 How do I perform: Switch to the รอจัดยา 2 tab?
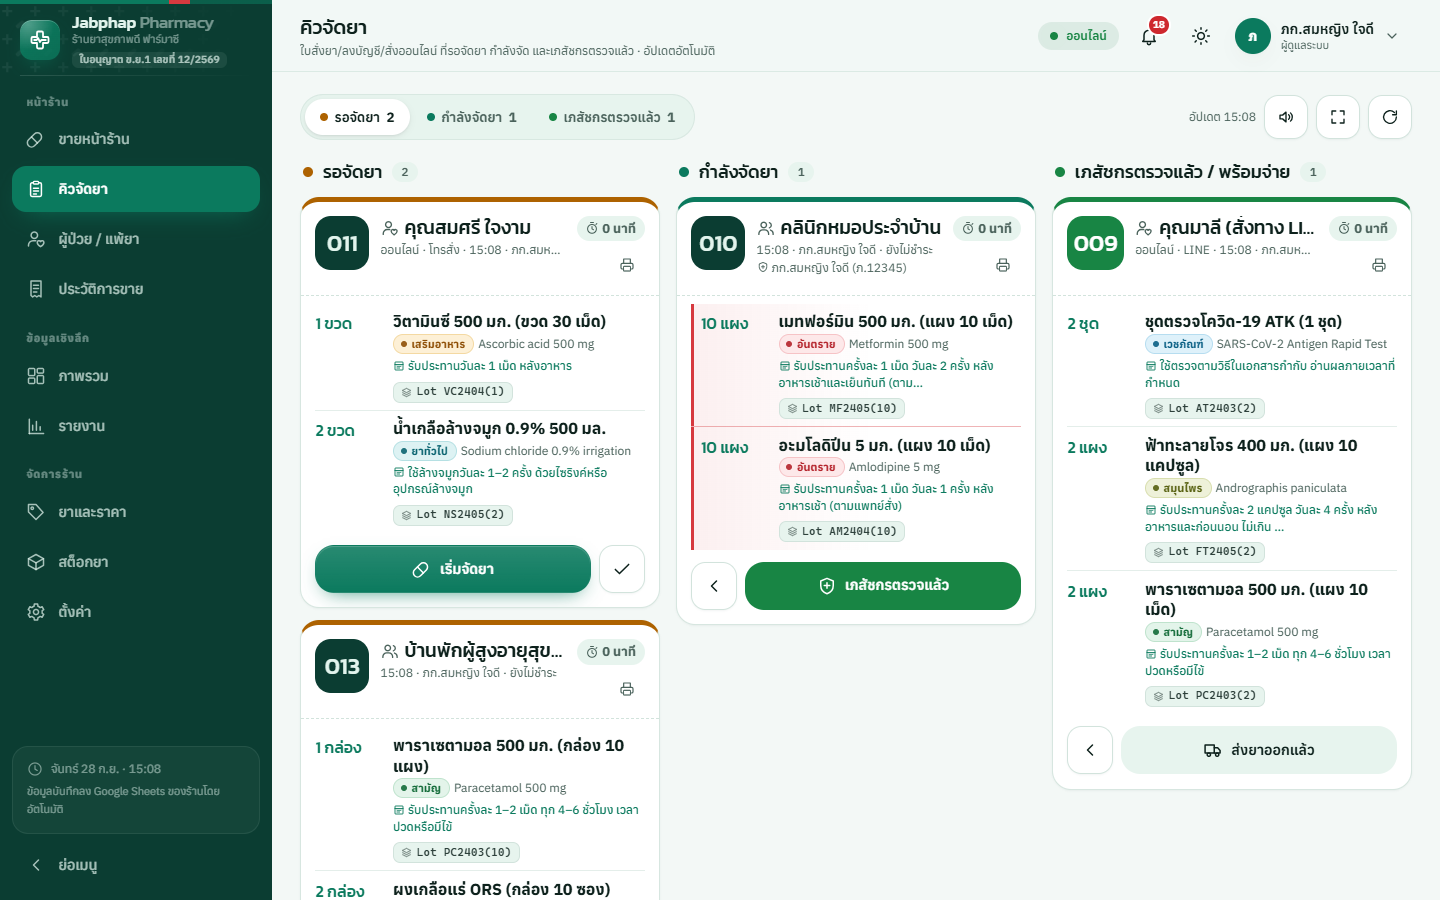357,117
